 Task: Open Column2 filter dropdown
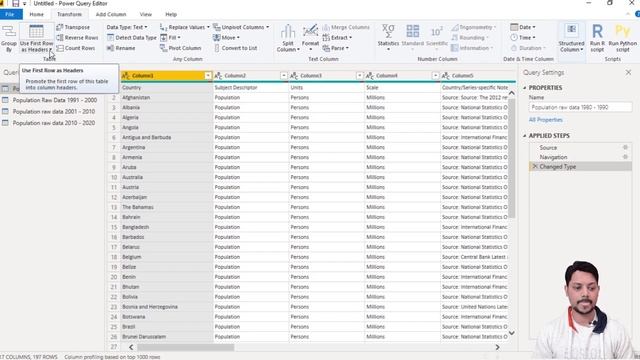click(284, 76)
